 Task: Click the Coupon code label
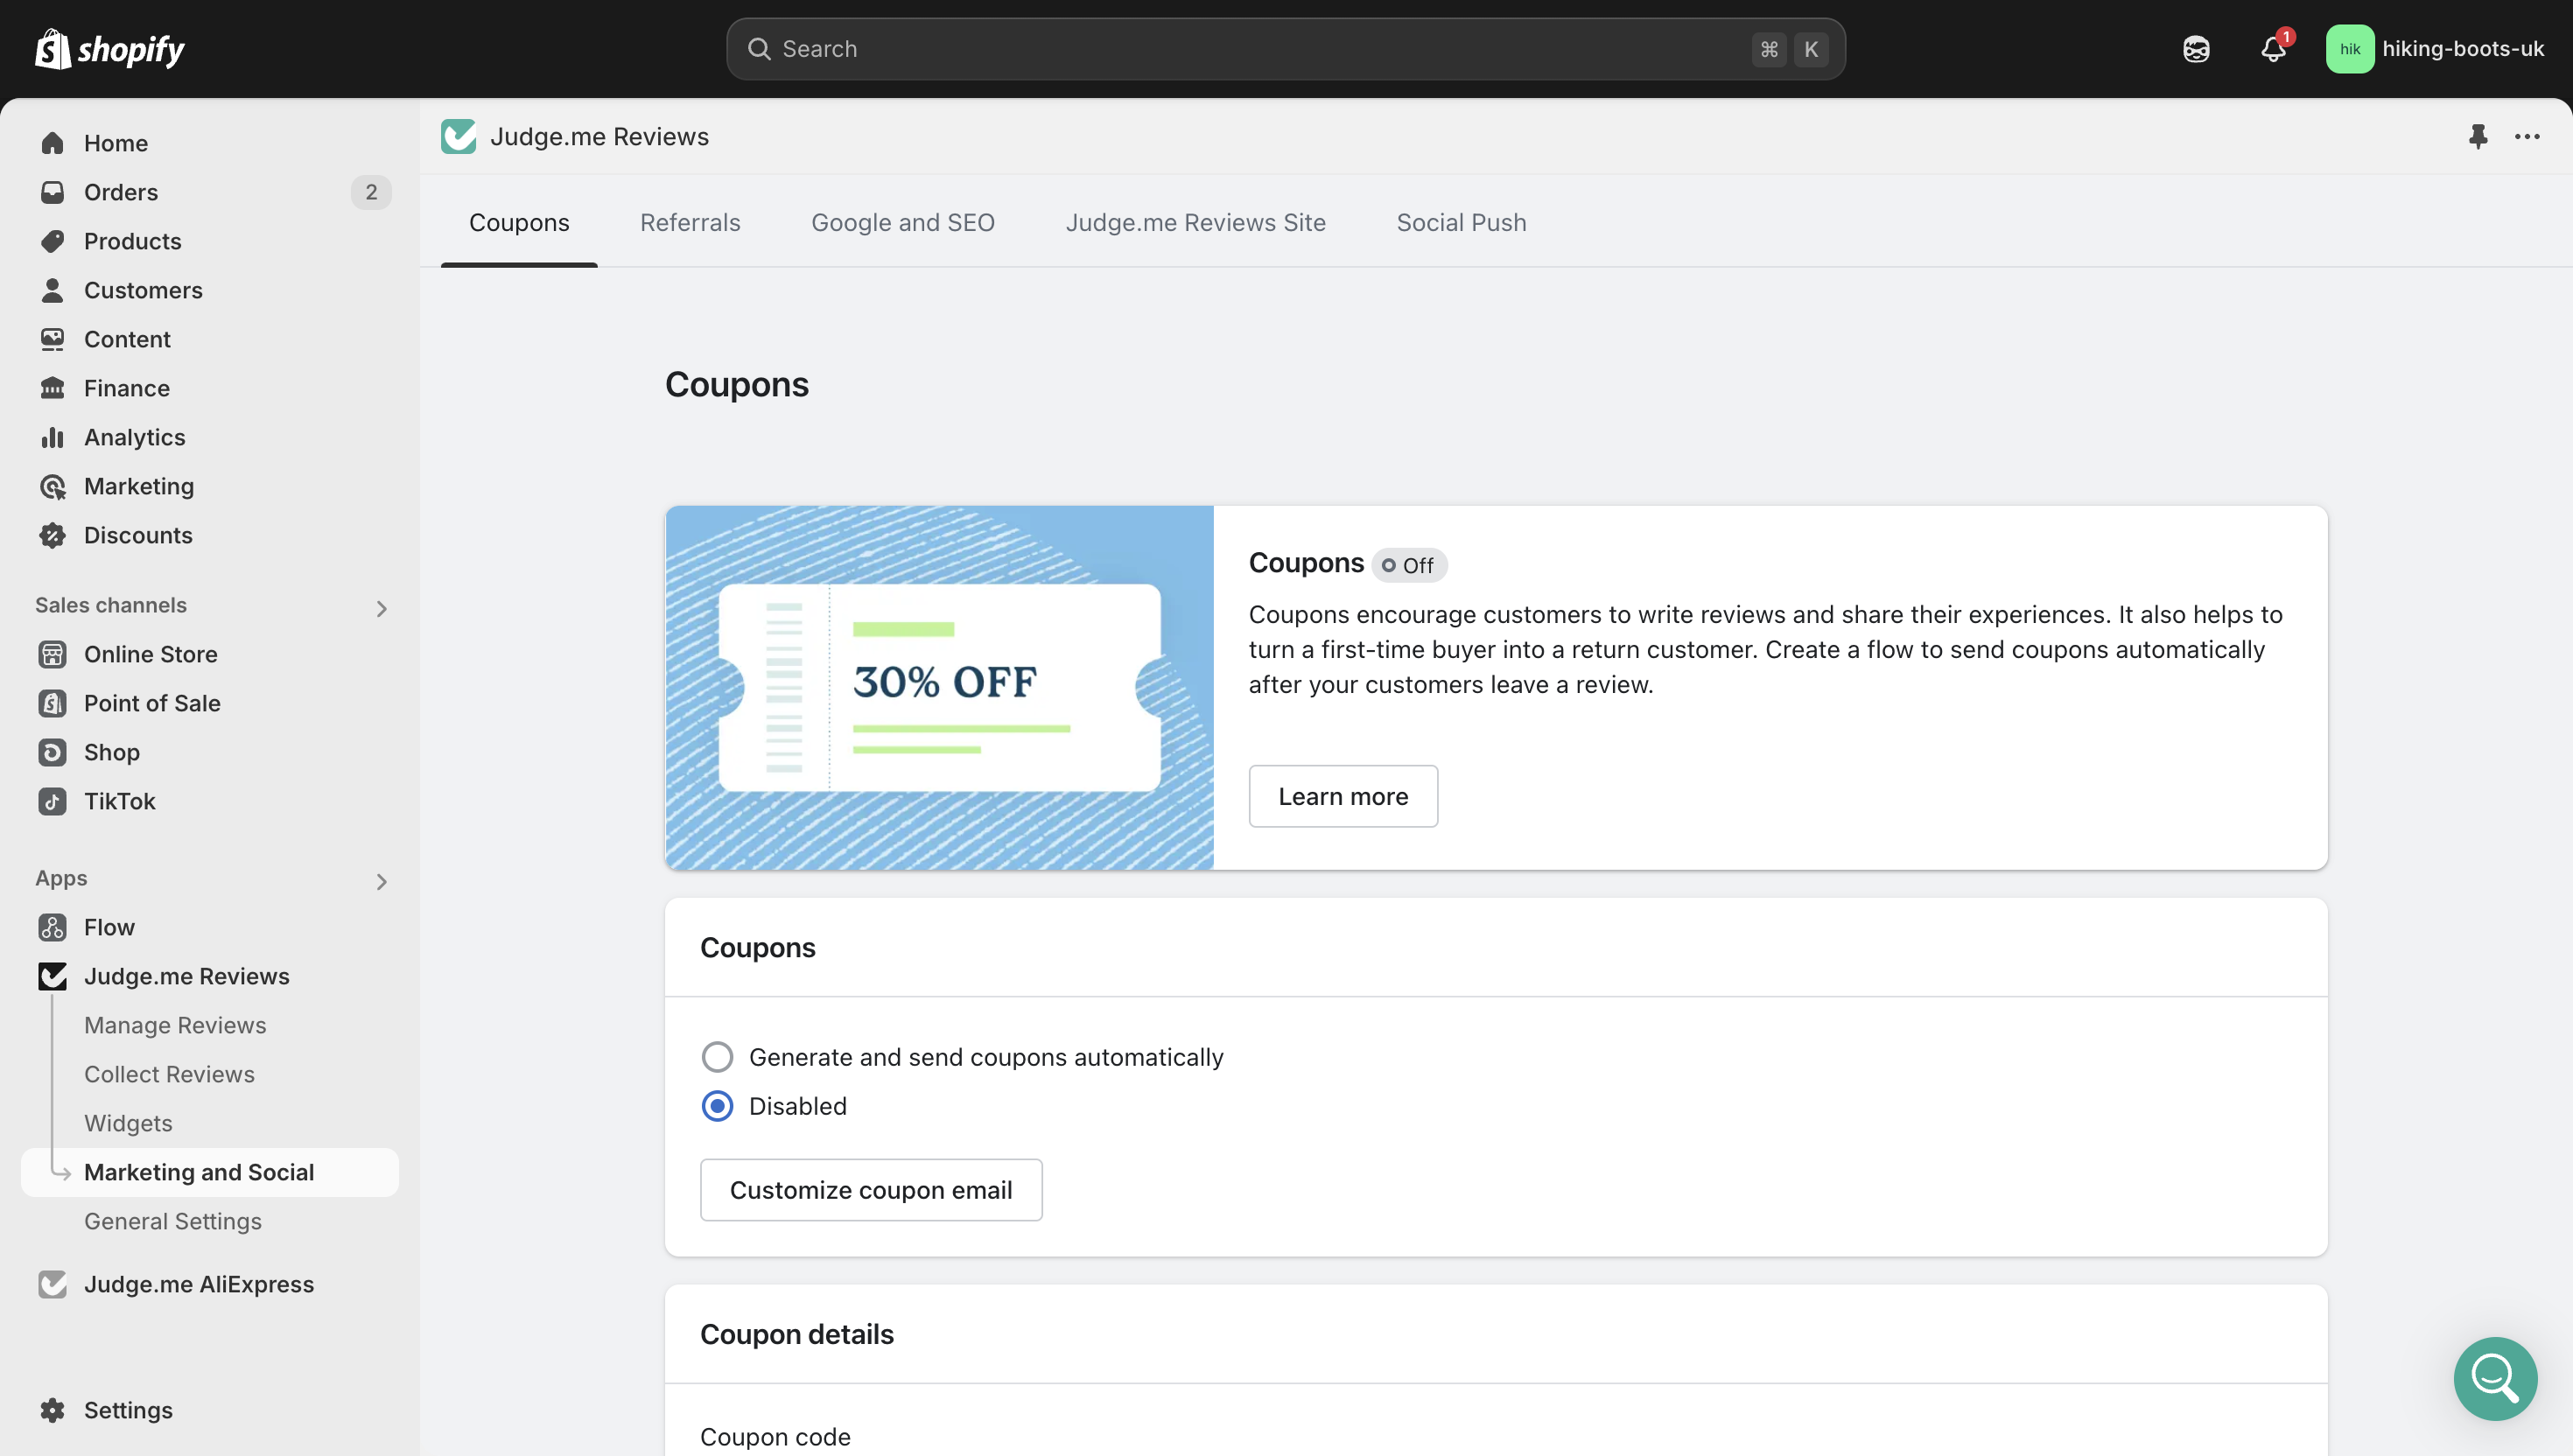[775, 1437]
